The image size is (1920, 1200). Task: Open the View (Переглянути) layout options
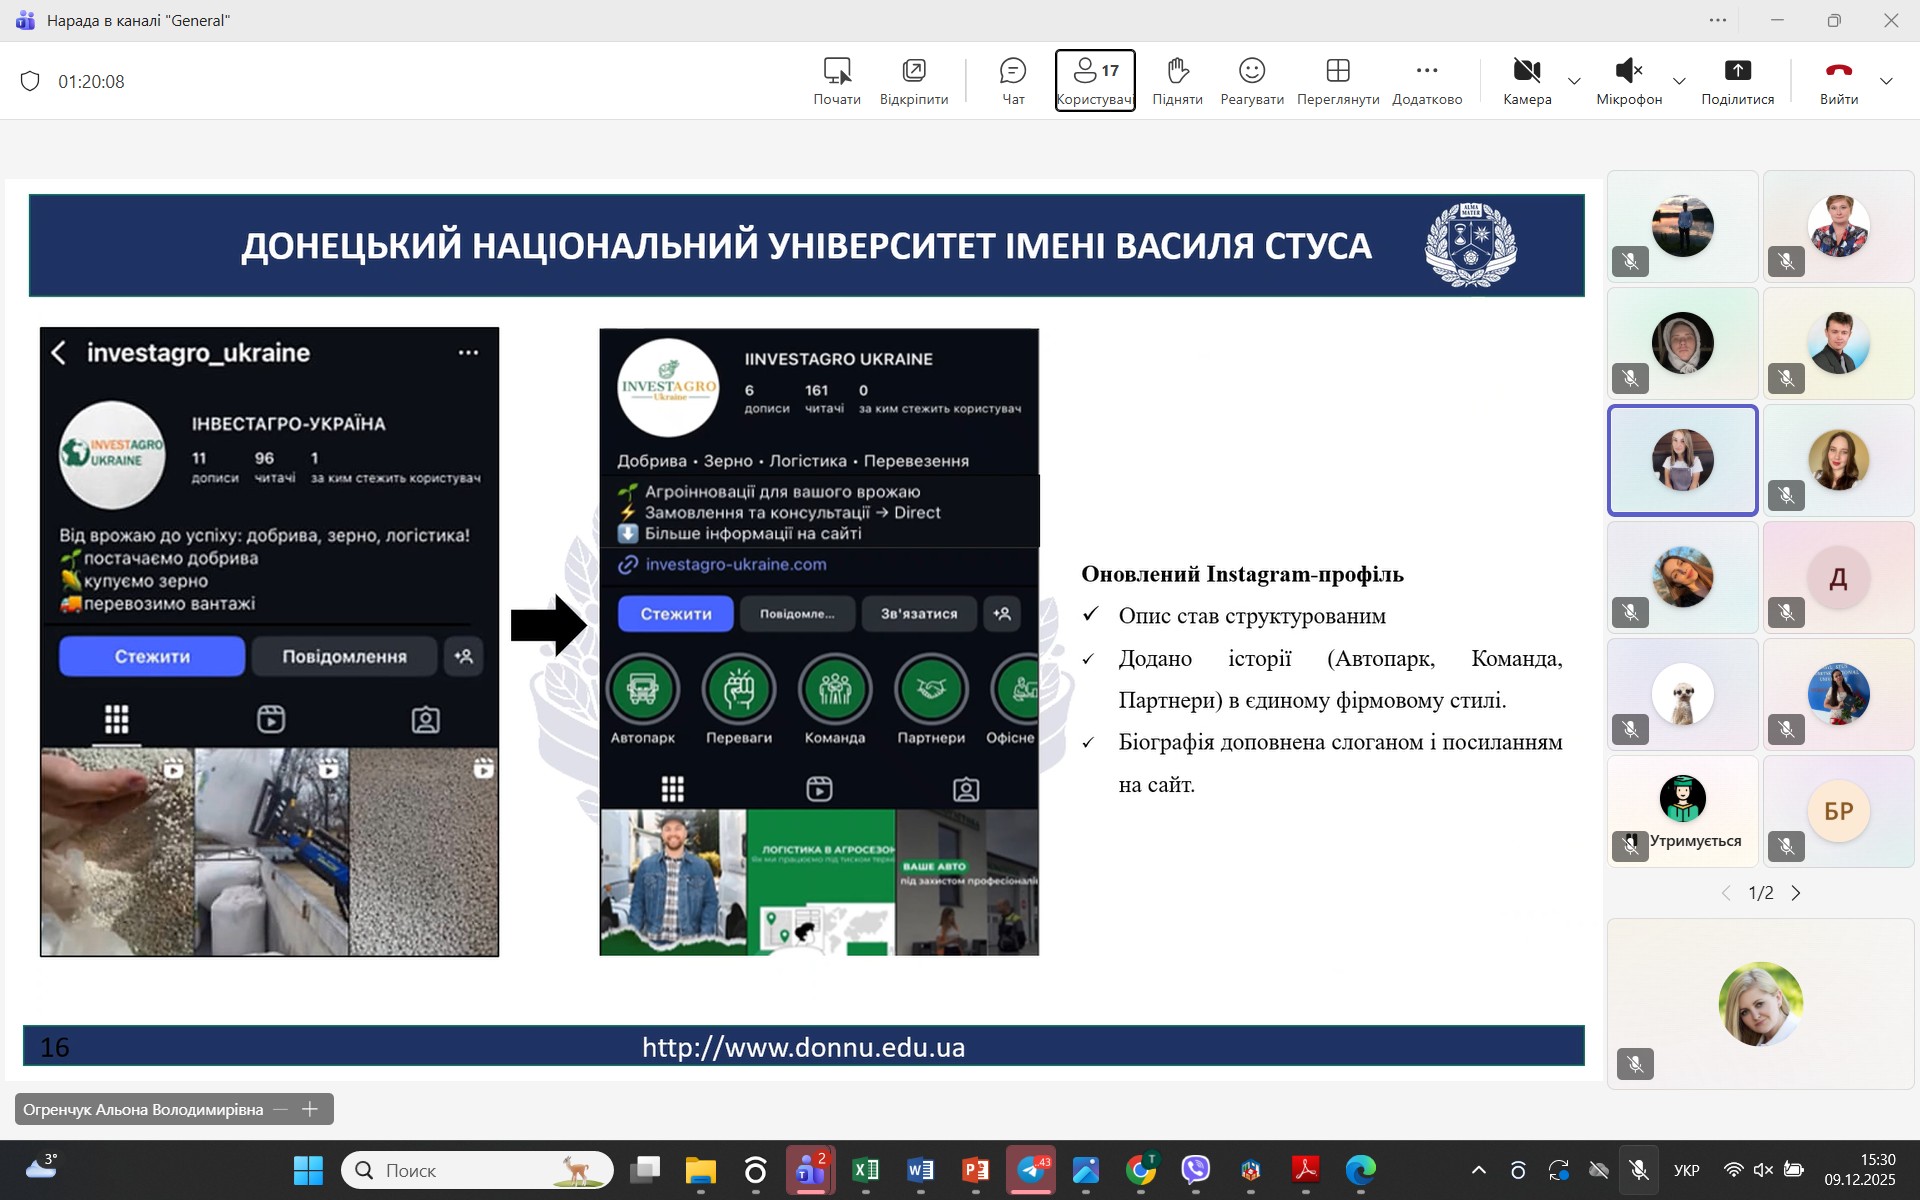click(x=1337, y=79)
